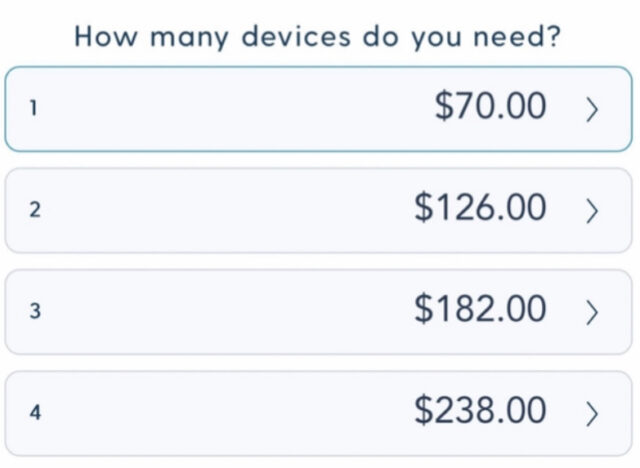This screenshot has height=468, width=640.
Task: Click the bottom card priced $238.00
Action: click(x=318, y=414)
